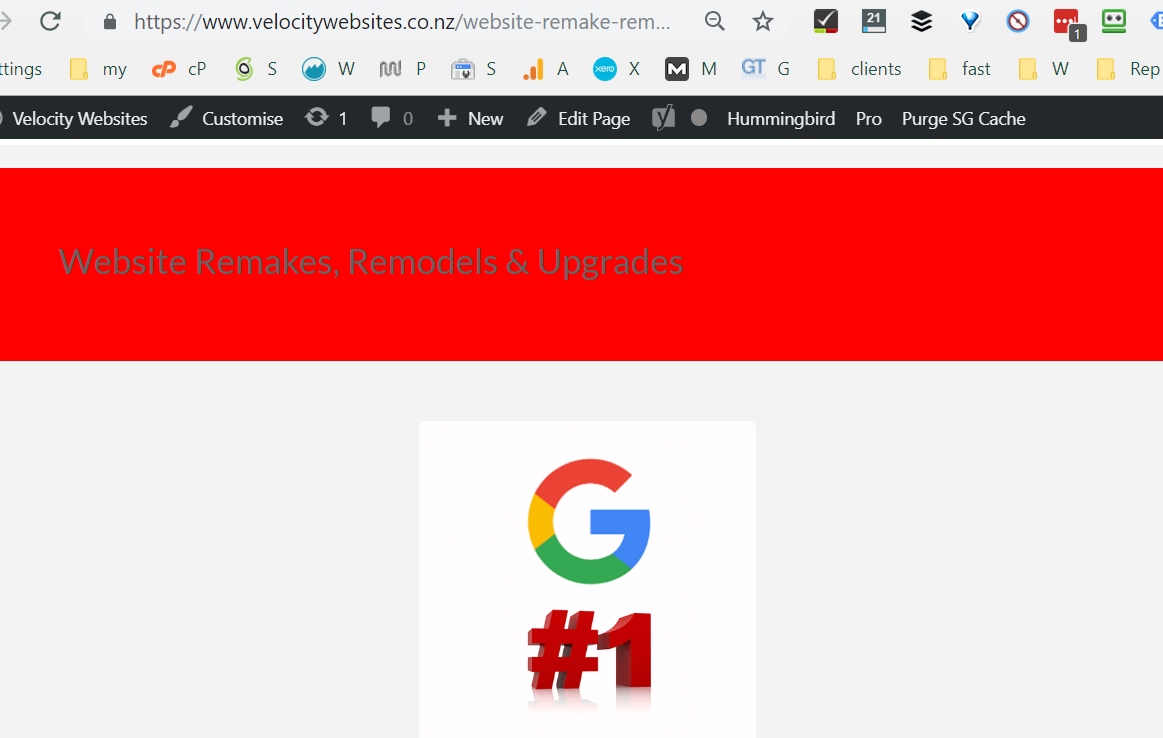Open the LastPass extension with badge 1

[1067, 23]
